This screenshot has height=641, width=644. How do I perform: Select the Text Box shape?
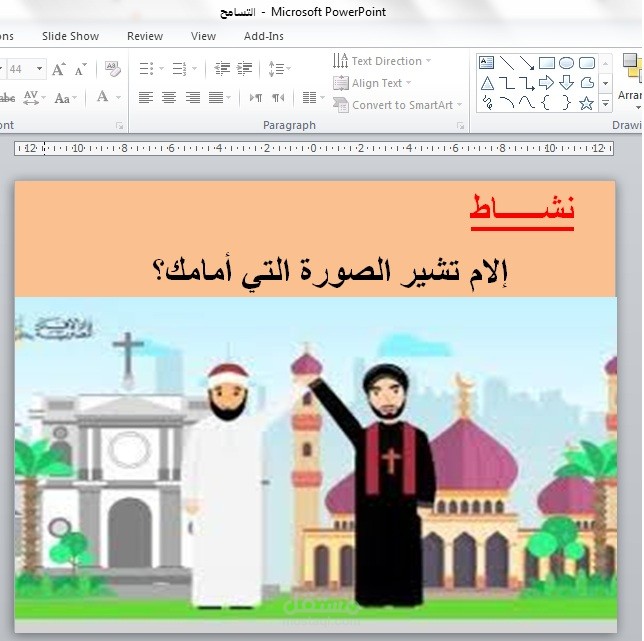coord(486,63)
